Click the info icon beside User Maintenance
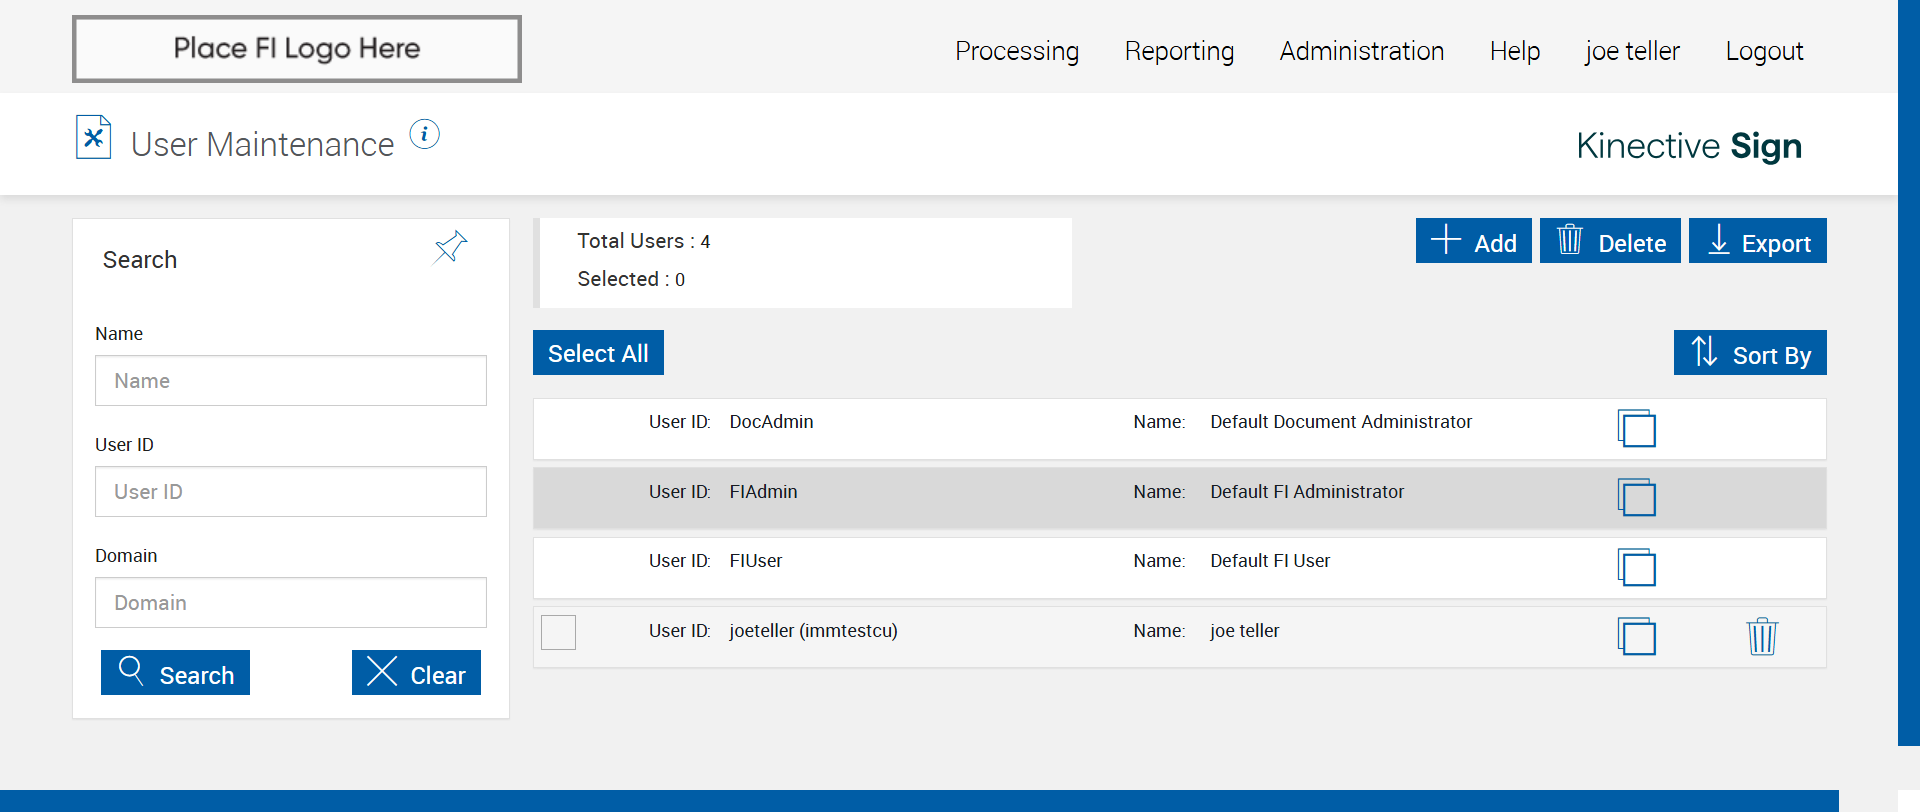This screenshot has height=812, width=1920. click(x=424, y=134)
